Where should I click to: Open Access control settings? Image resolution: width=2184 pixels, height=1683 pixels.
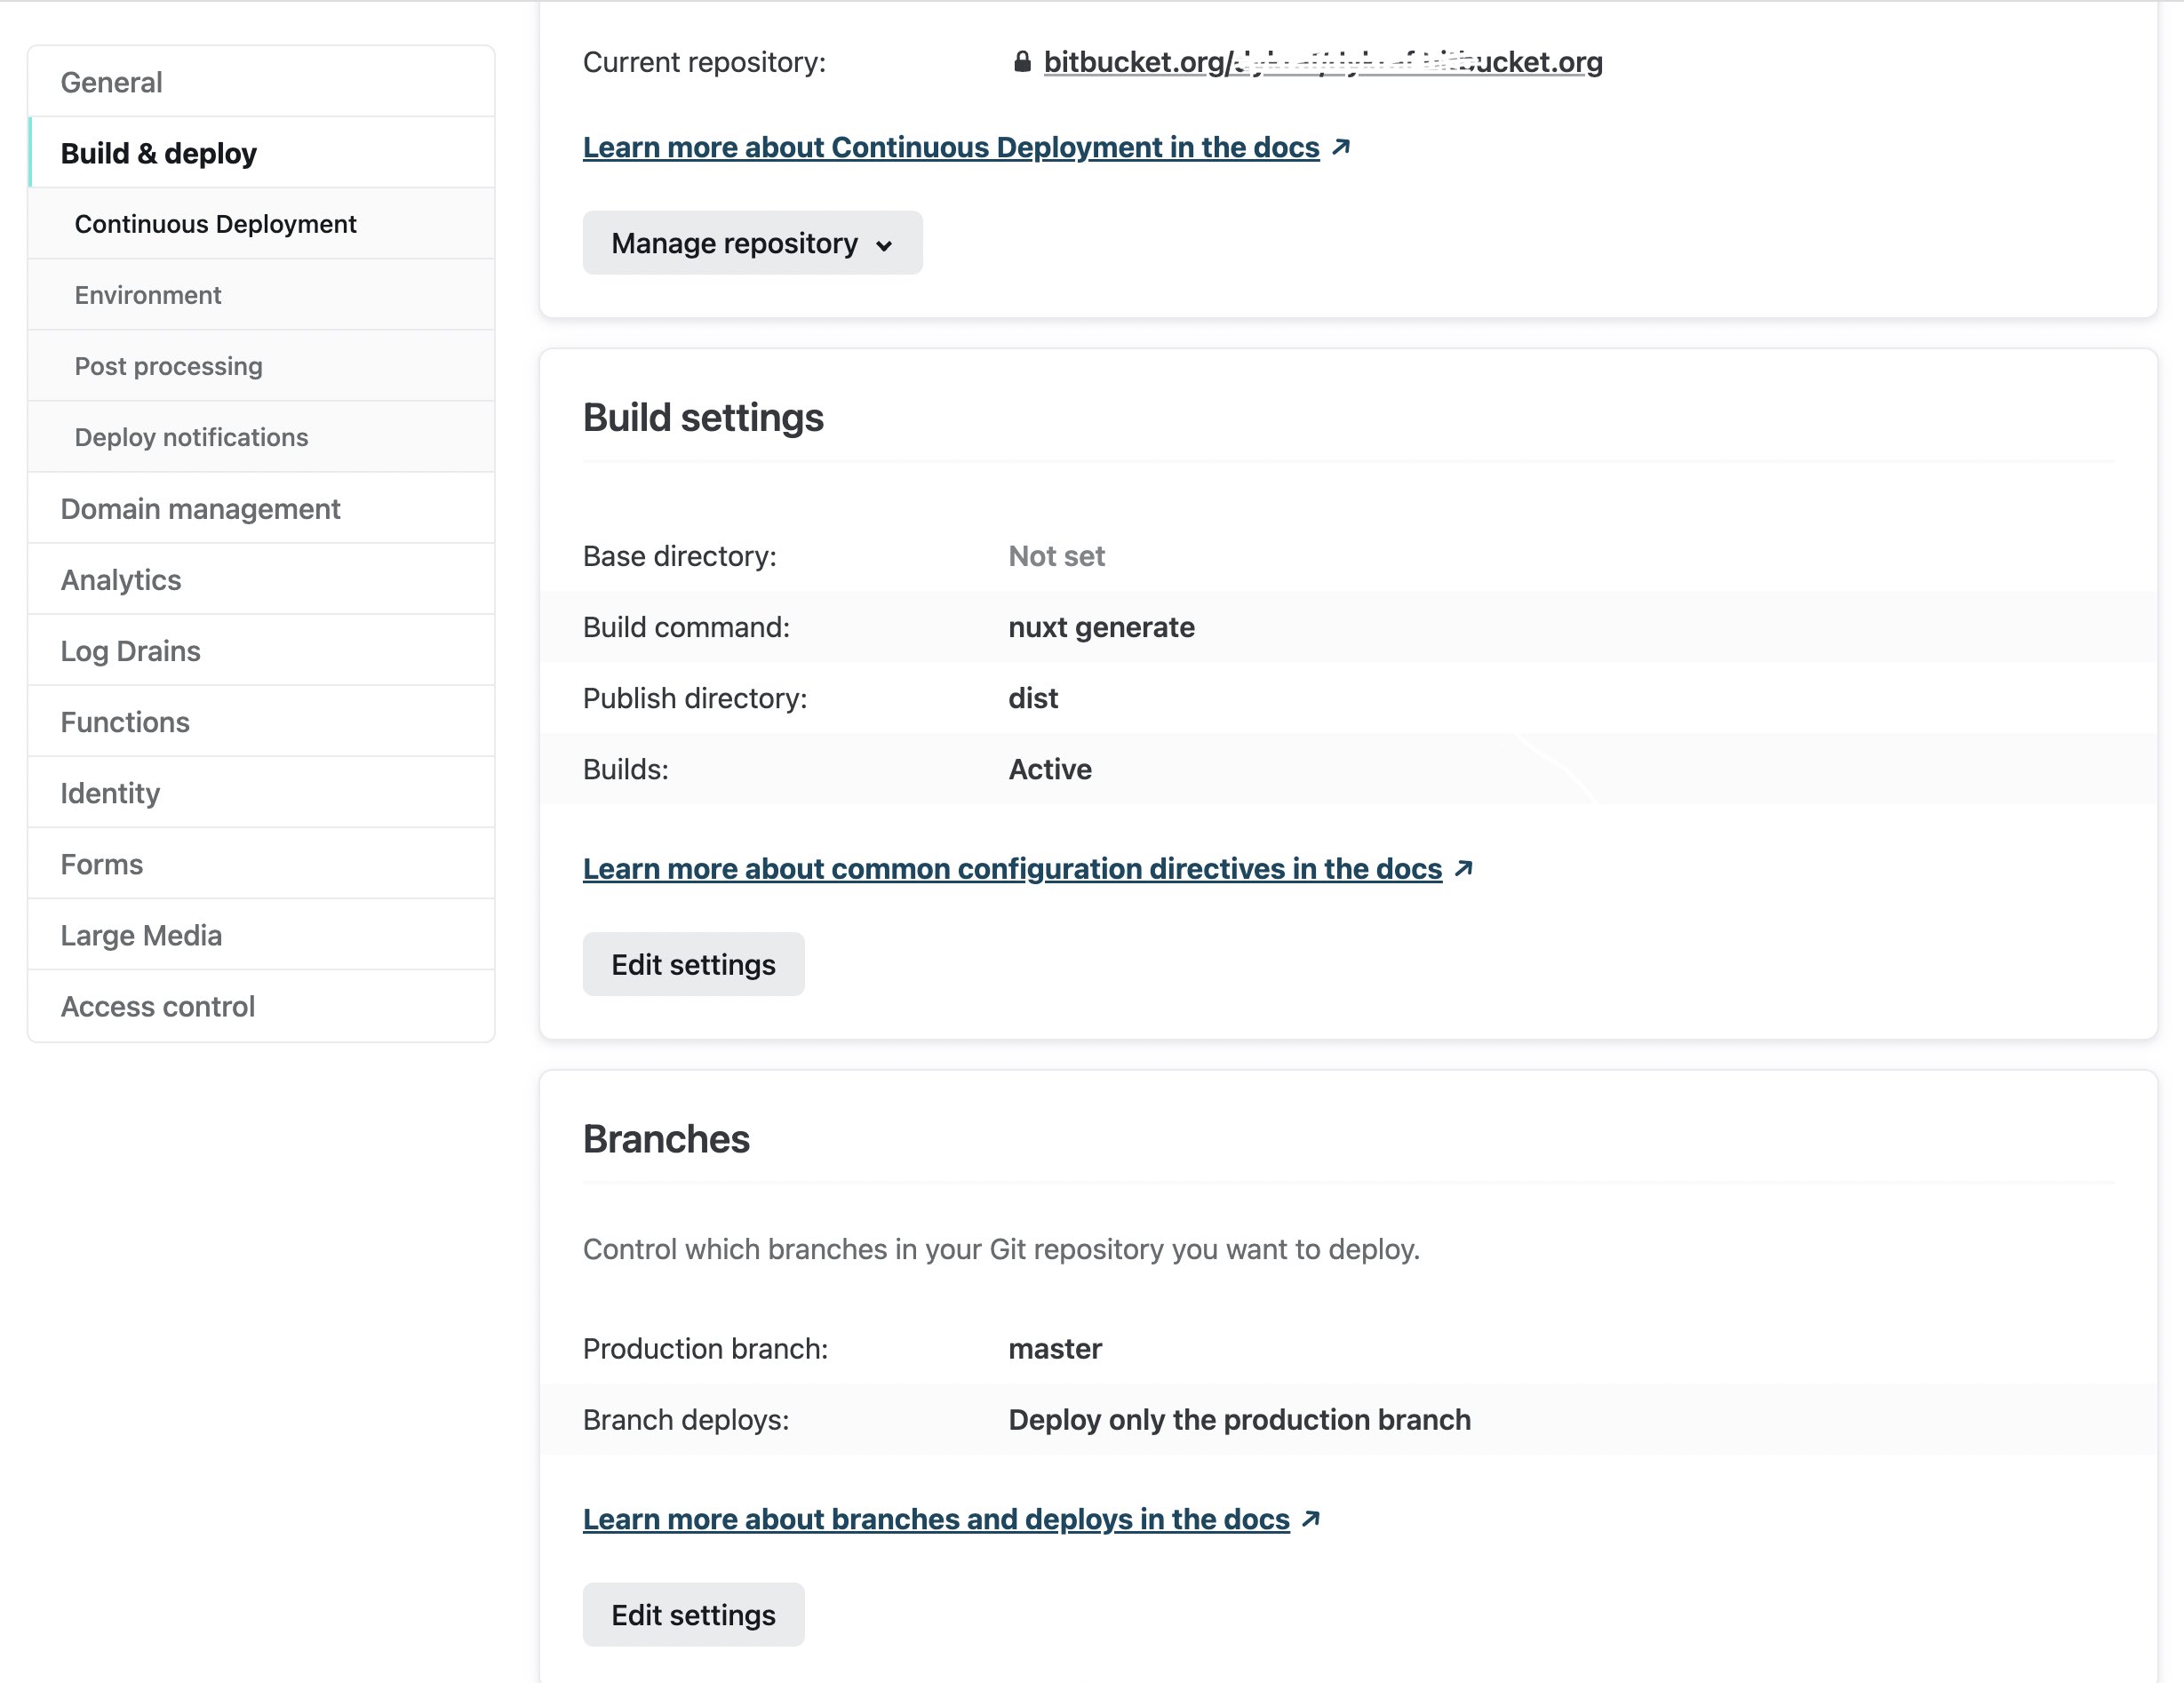point(158,1006)
